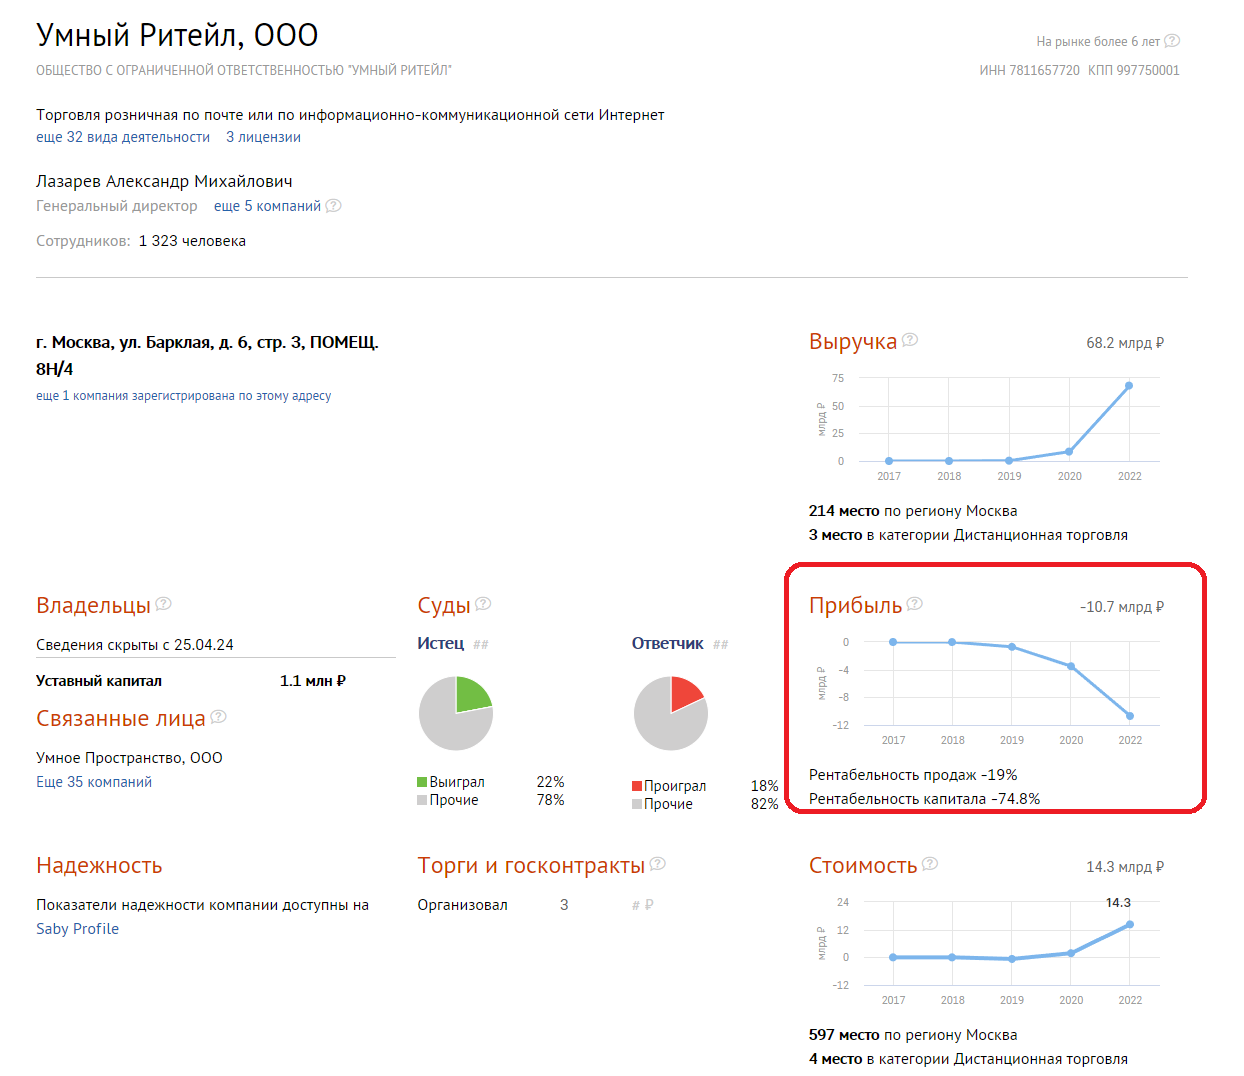
Task: Click help icon after Торги и госконтракты
Action: coord(657,863)
